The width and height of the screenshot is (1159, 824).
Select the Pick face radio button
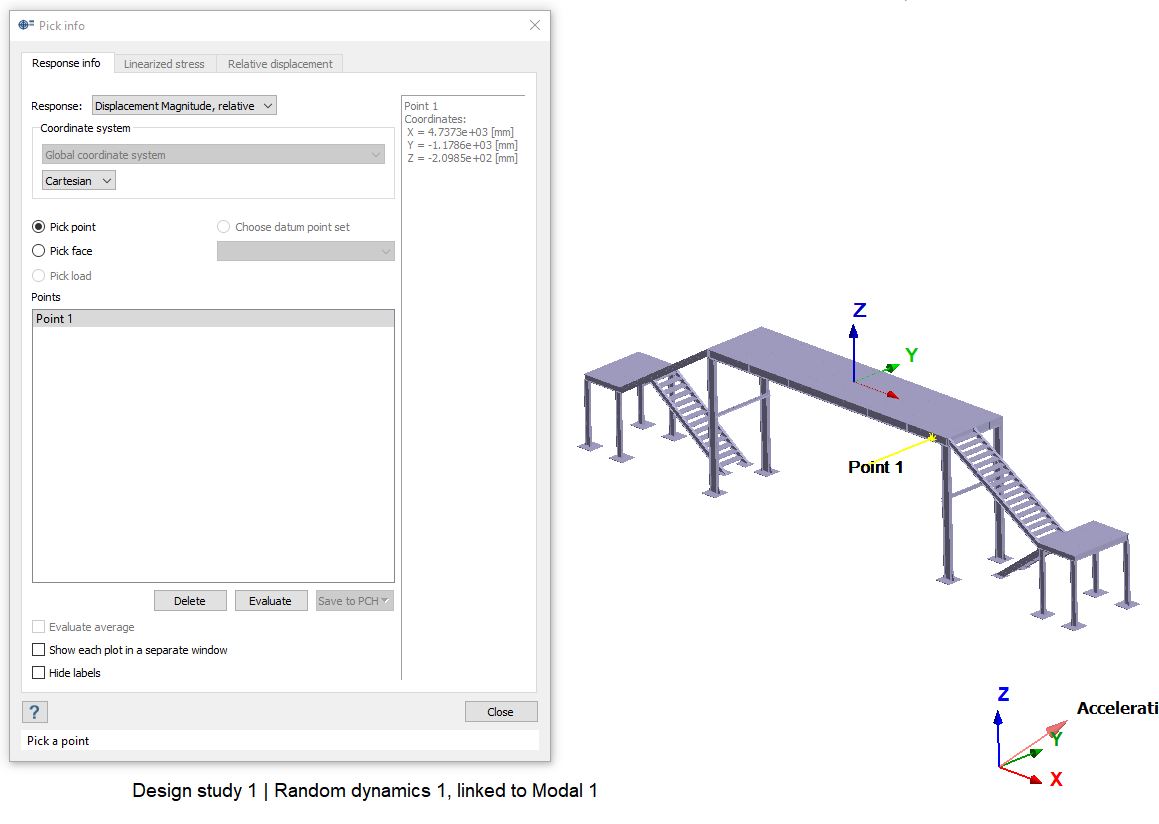click(x=38, y=251)
